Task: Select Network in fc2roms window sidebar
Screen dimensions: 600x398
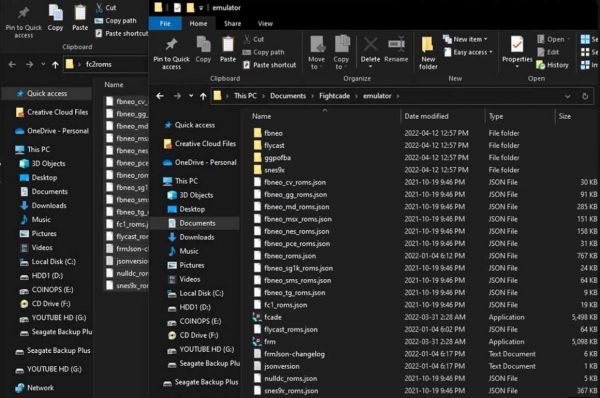Action: coord(40,388)
